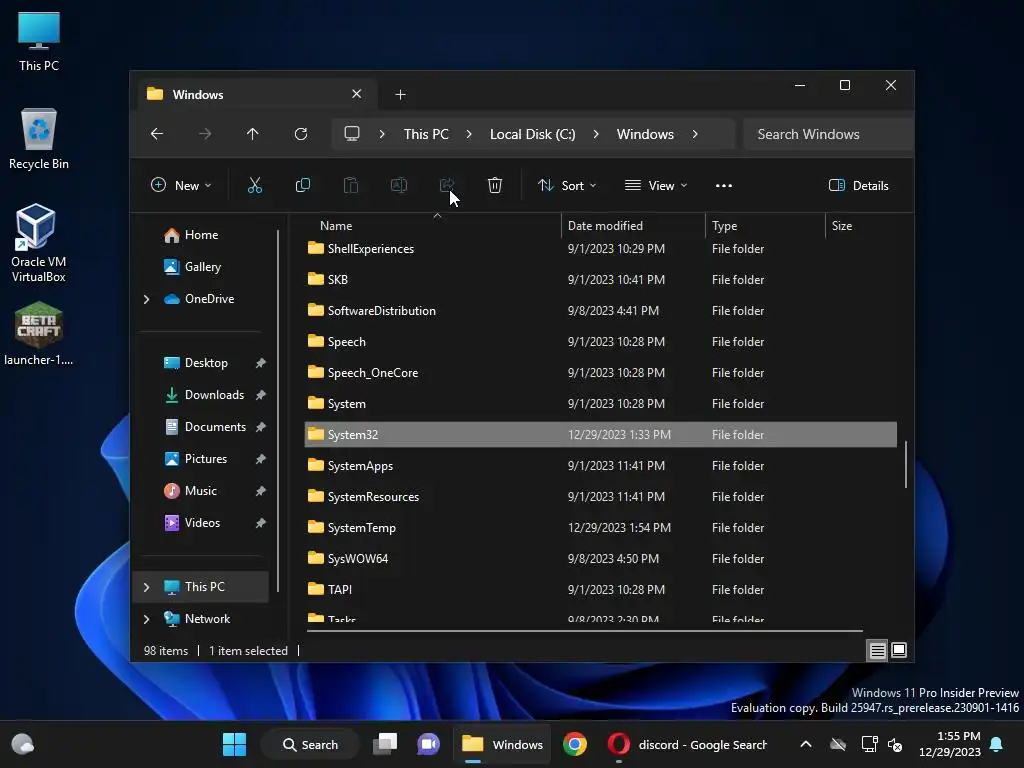The image size is (1024, 768).
Task: Toggle the Details pane button
Action: (858, 185)
